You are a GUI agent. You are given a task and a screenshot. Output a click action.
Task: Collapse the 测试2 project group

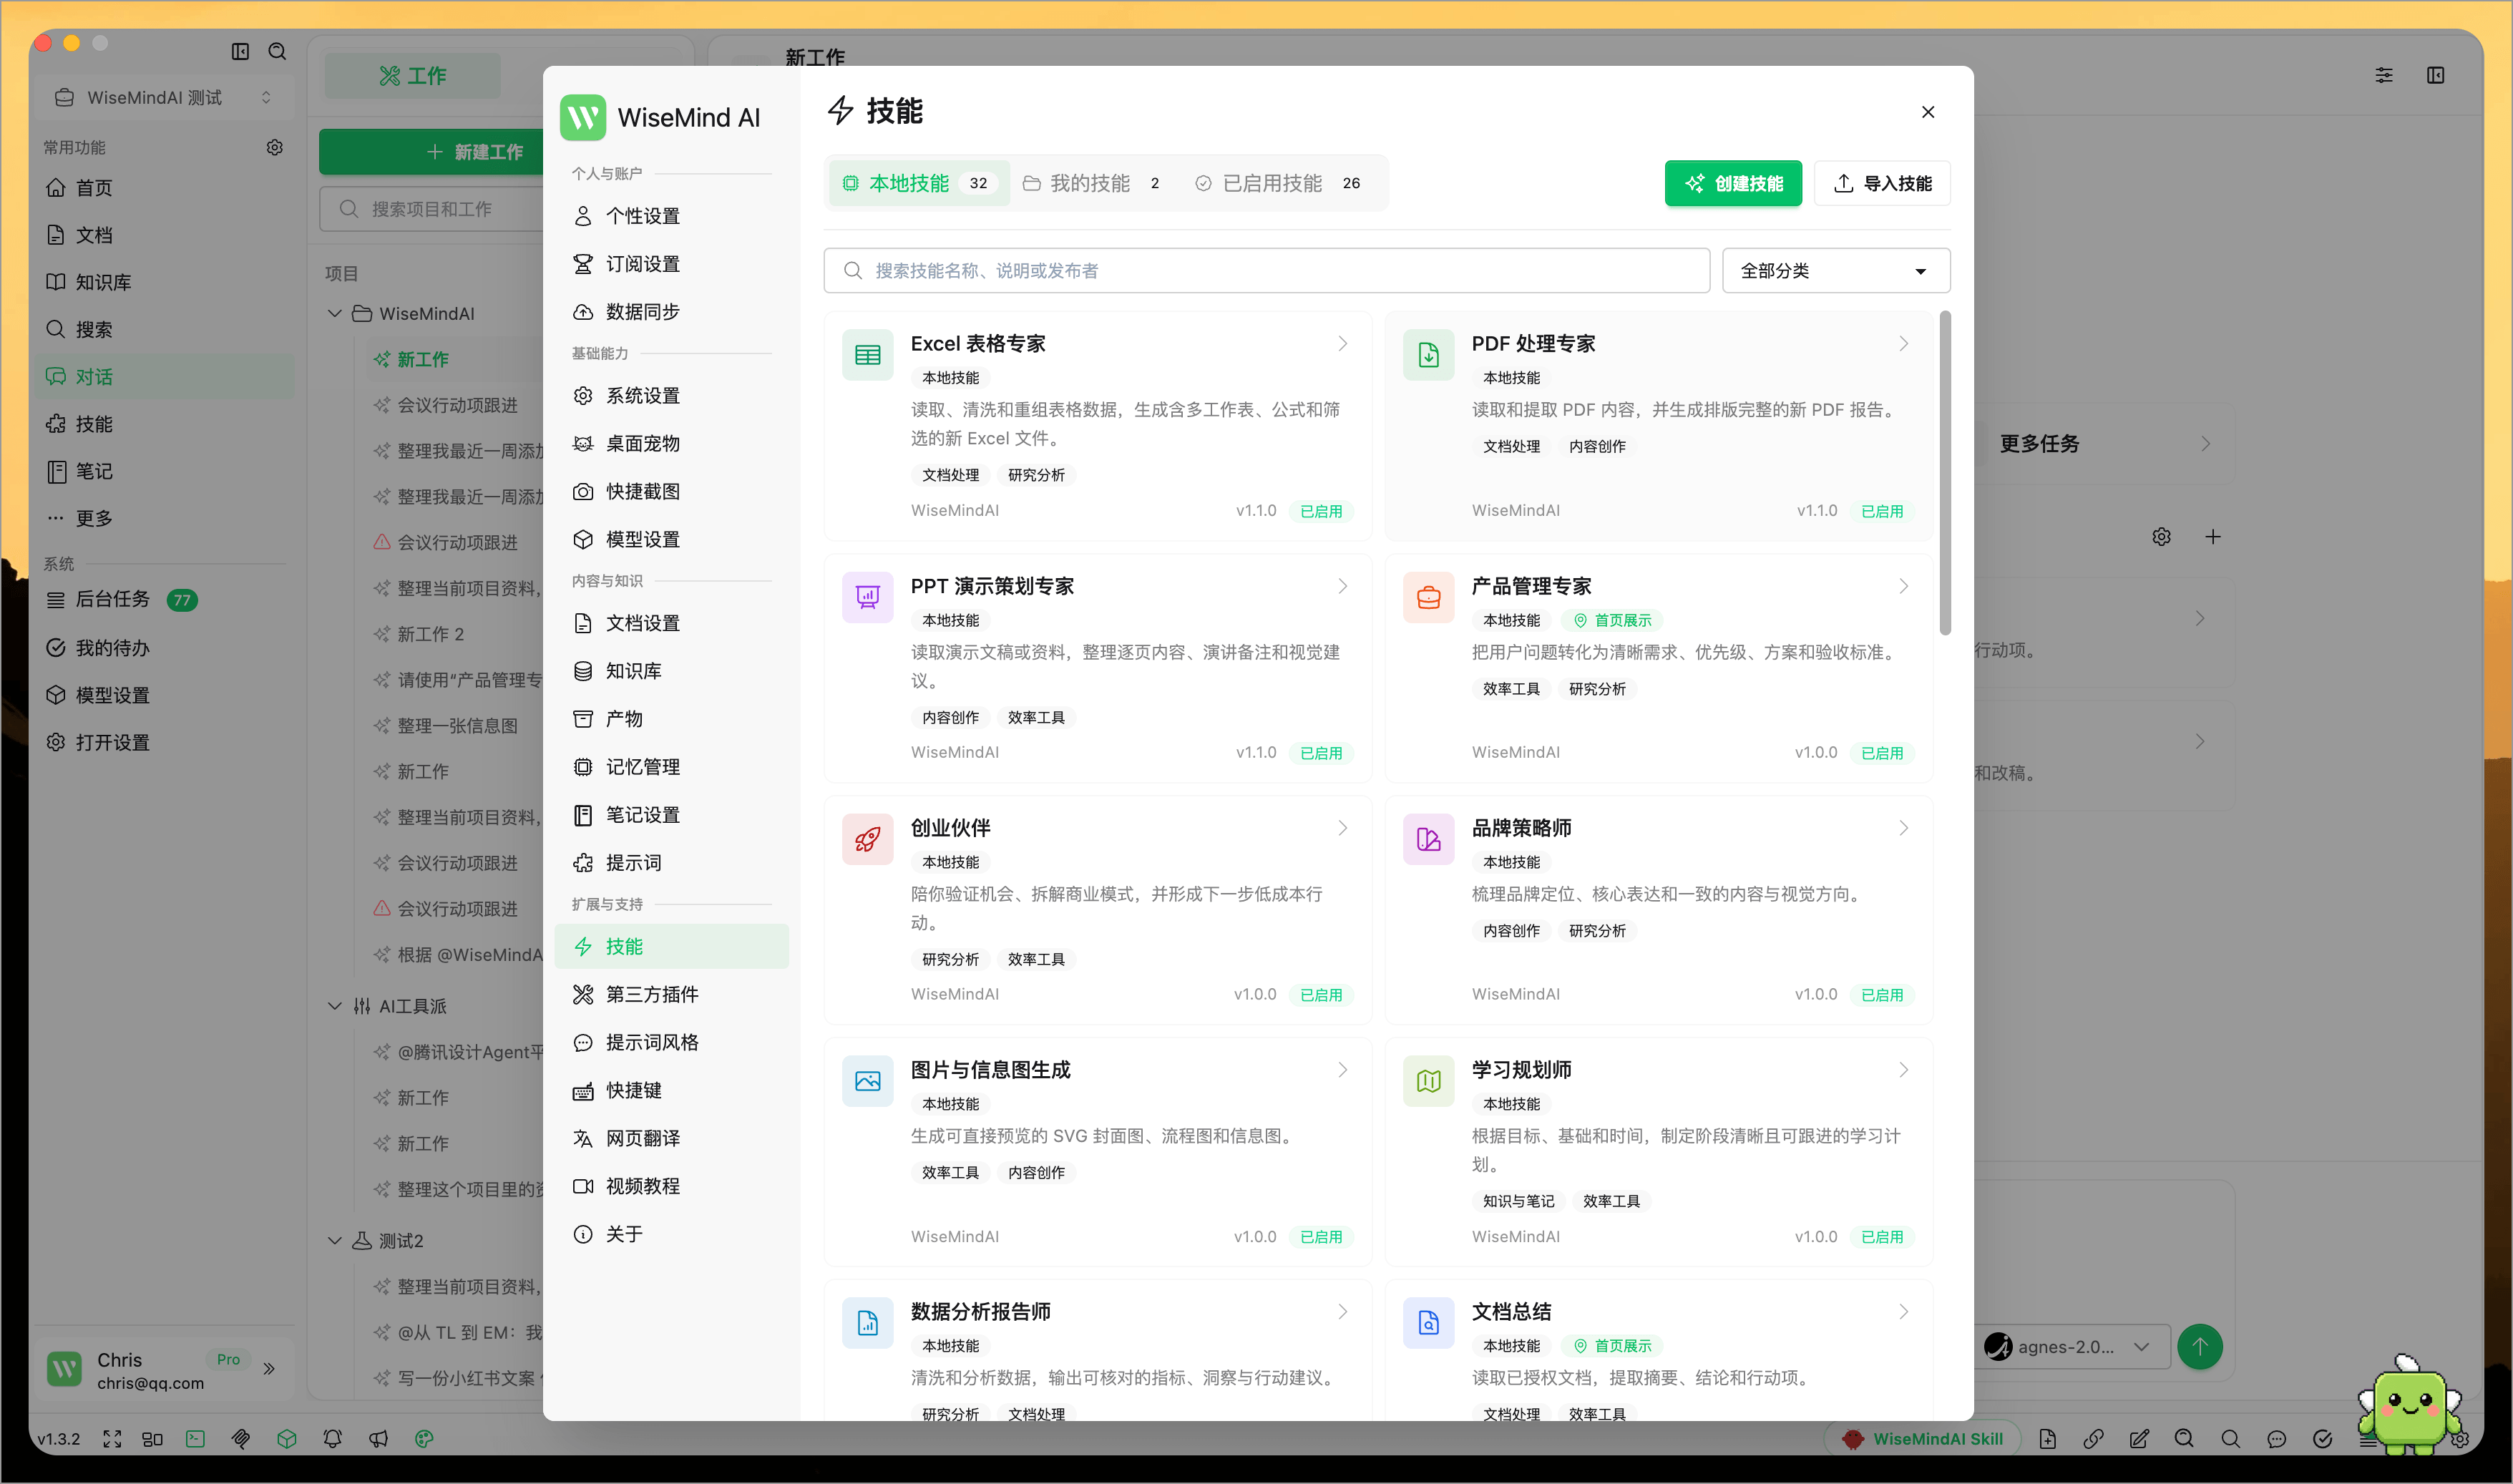tap(334, 1240)
